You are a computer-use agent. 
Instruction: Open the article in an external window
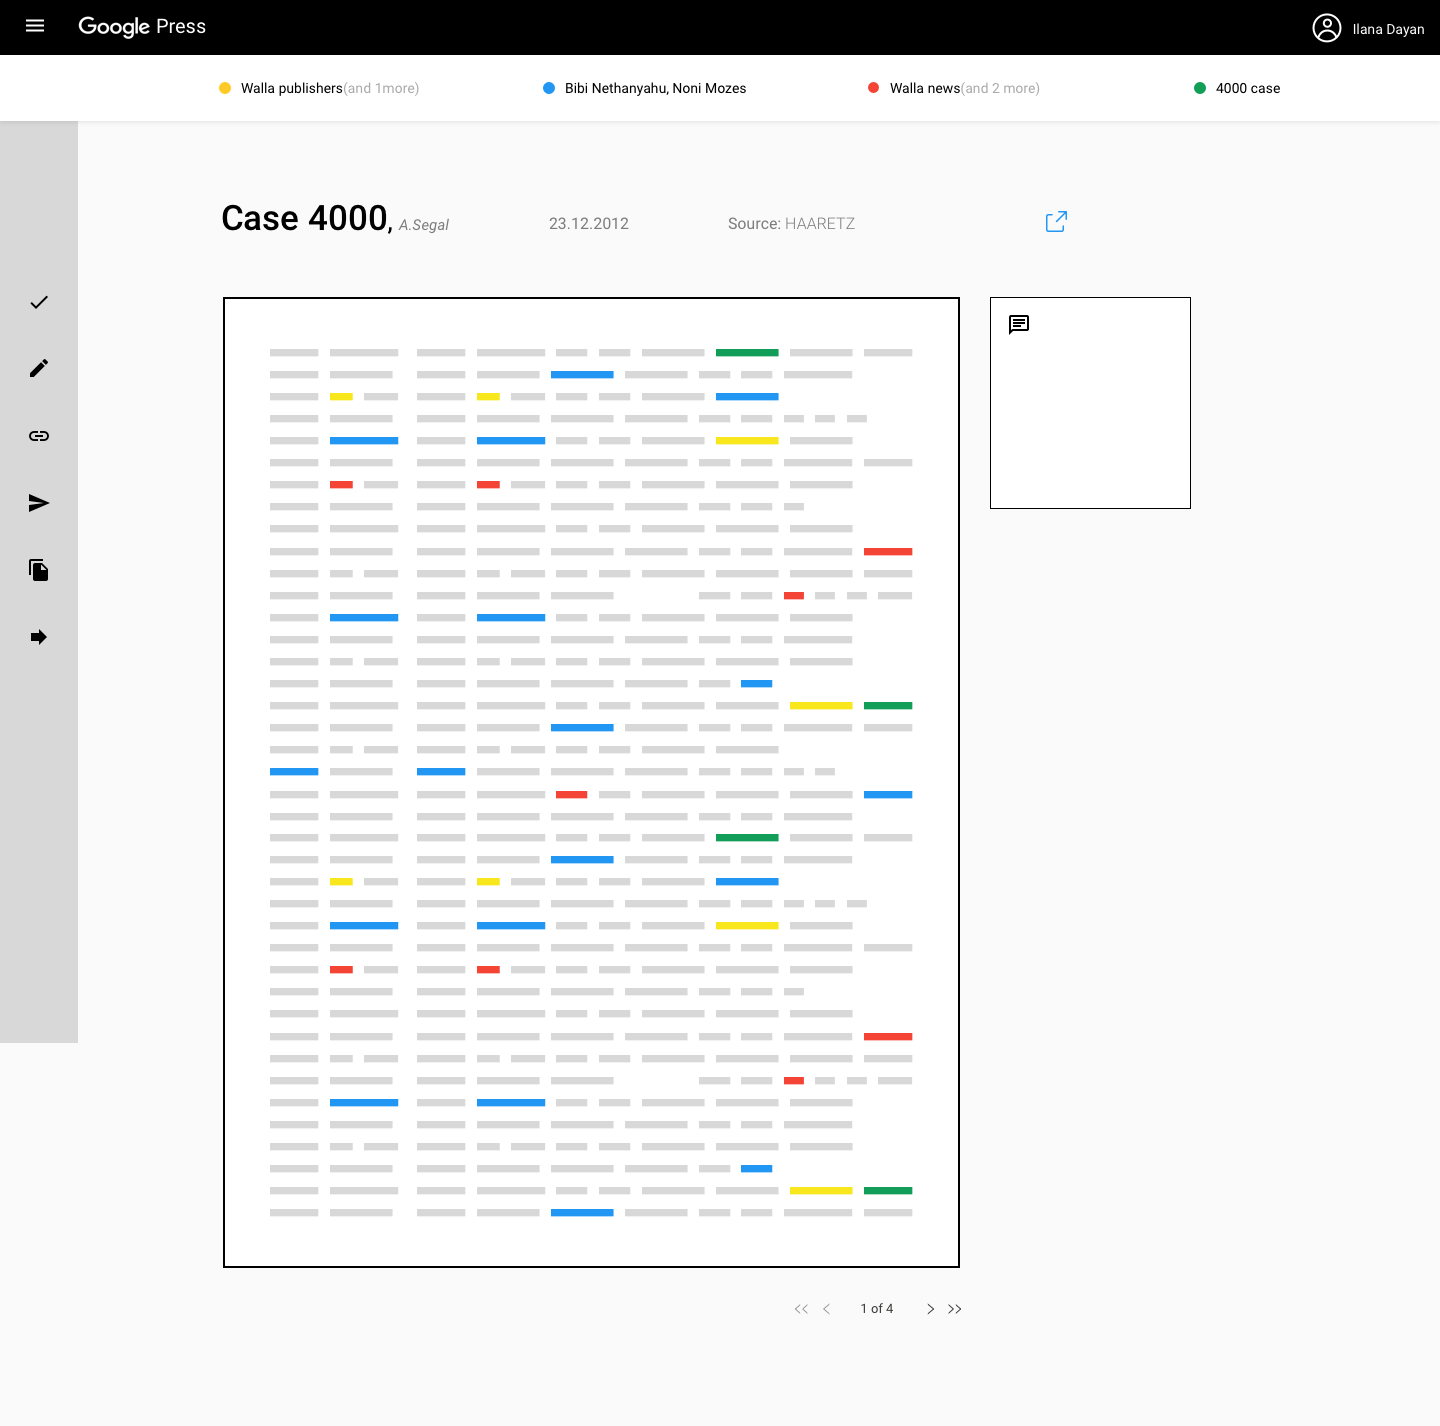point(1056,221)
